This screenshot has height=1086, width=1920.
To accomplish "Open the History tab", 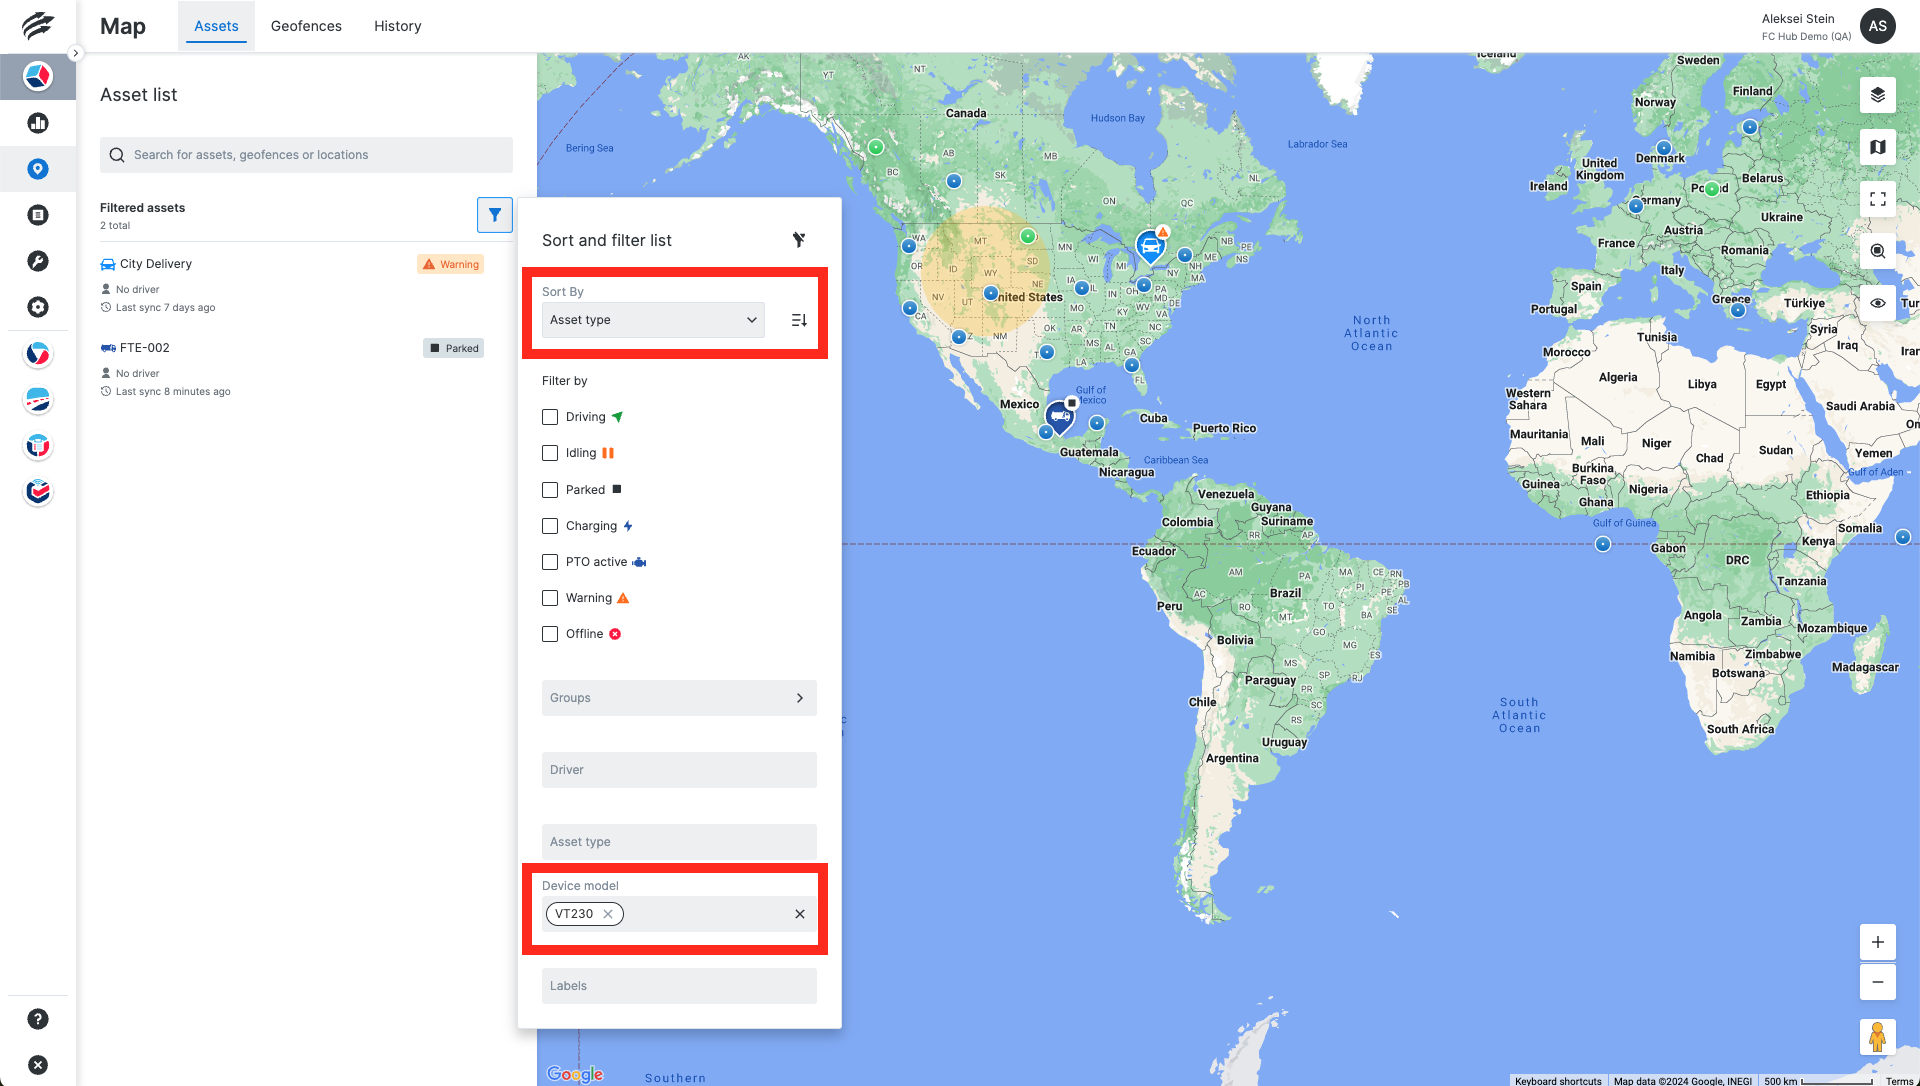I will point(397,25).
